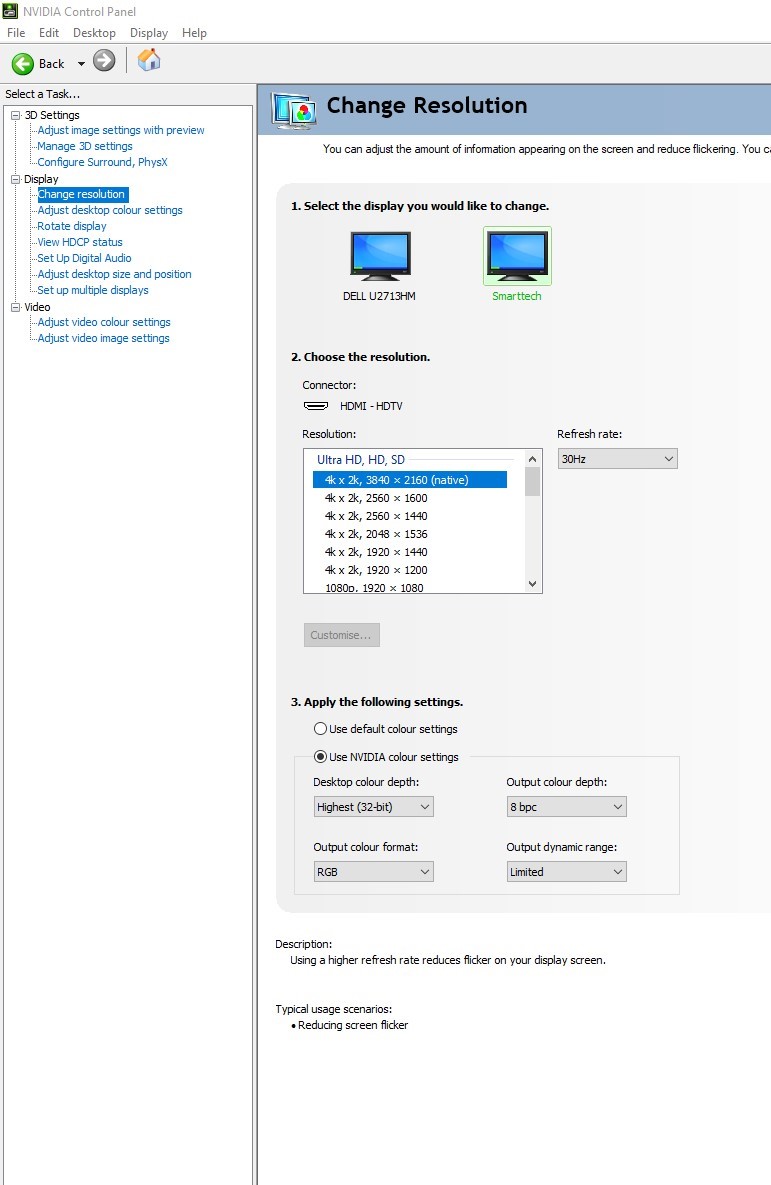
Task: Open Set up multiple displays task
Action: coord(93,289)
